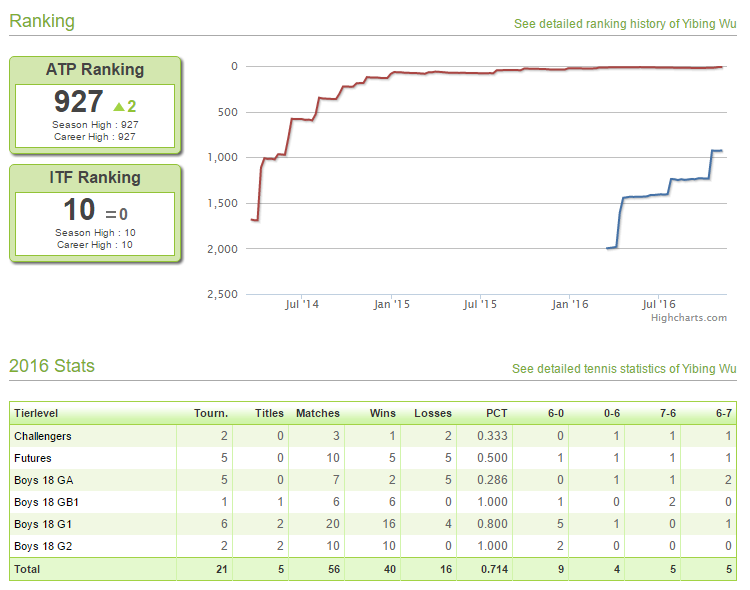Click the green ATP ranking up arrow
Screen dimensions: 750x590
(119, 107)
